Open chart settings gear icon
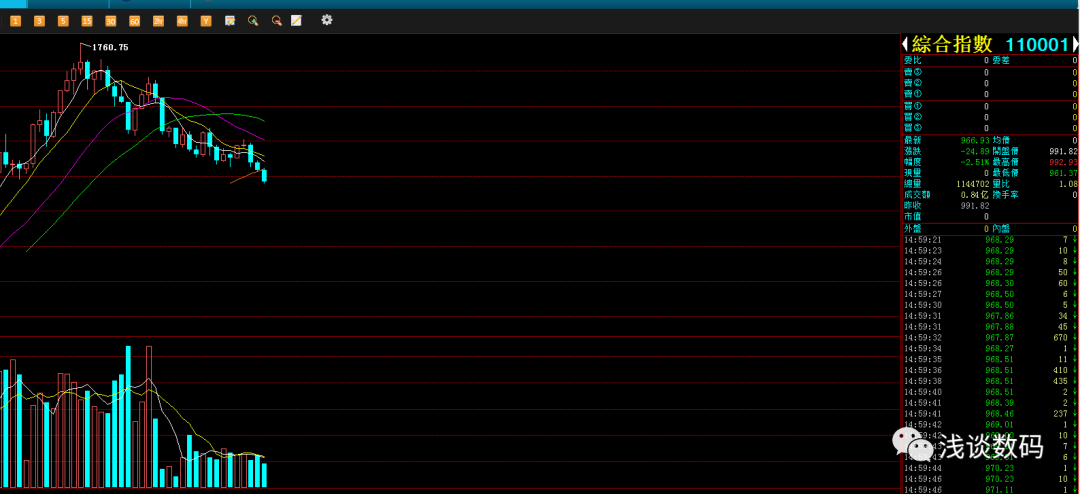 pos(326,20)
